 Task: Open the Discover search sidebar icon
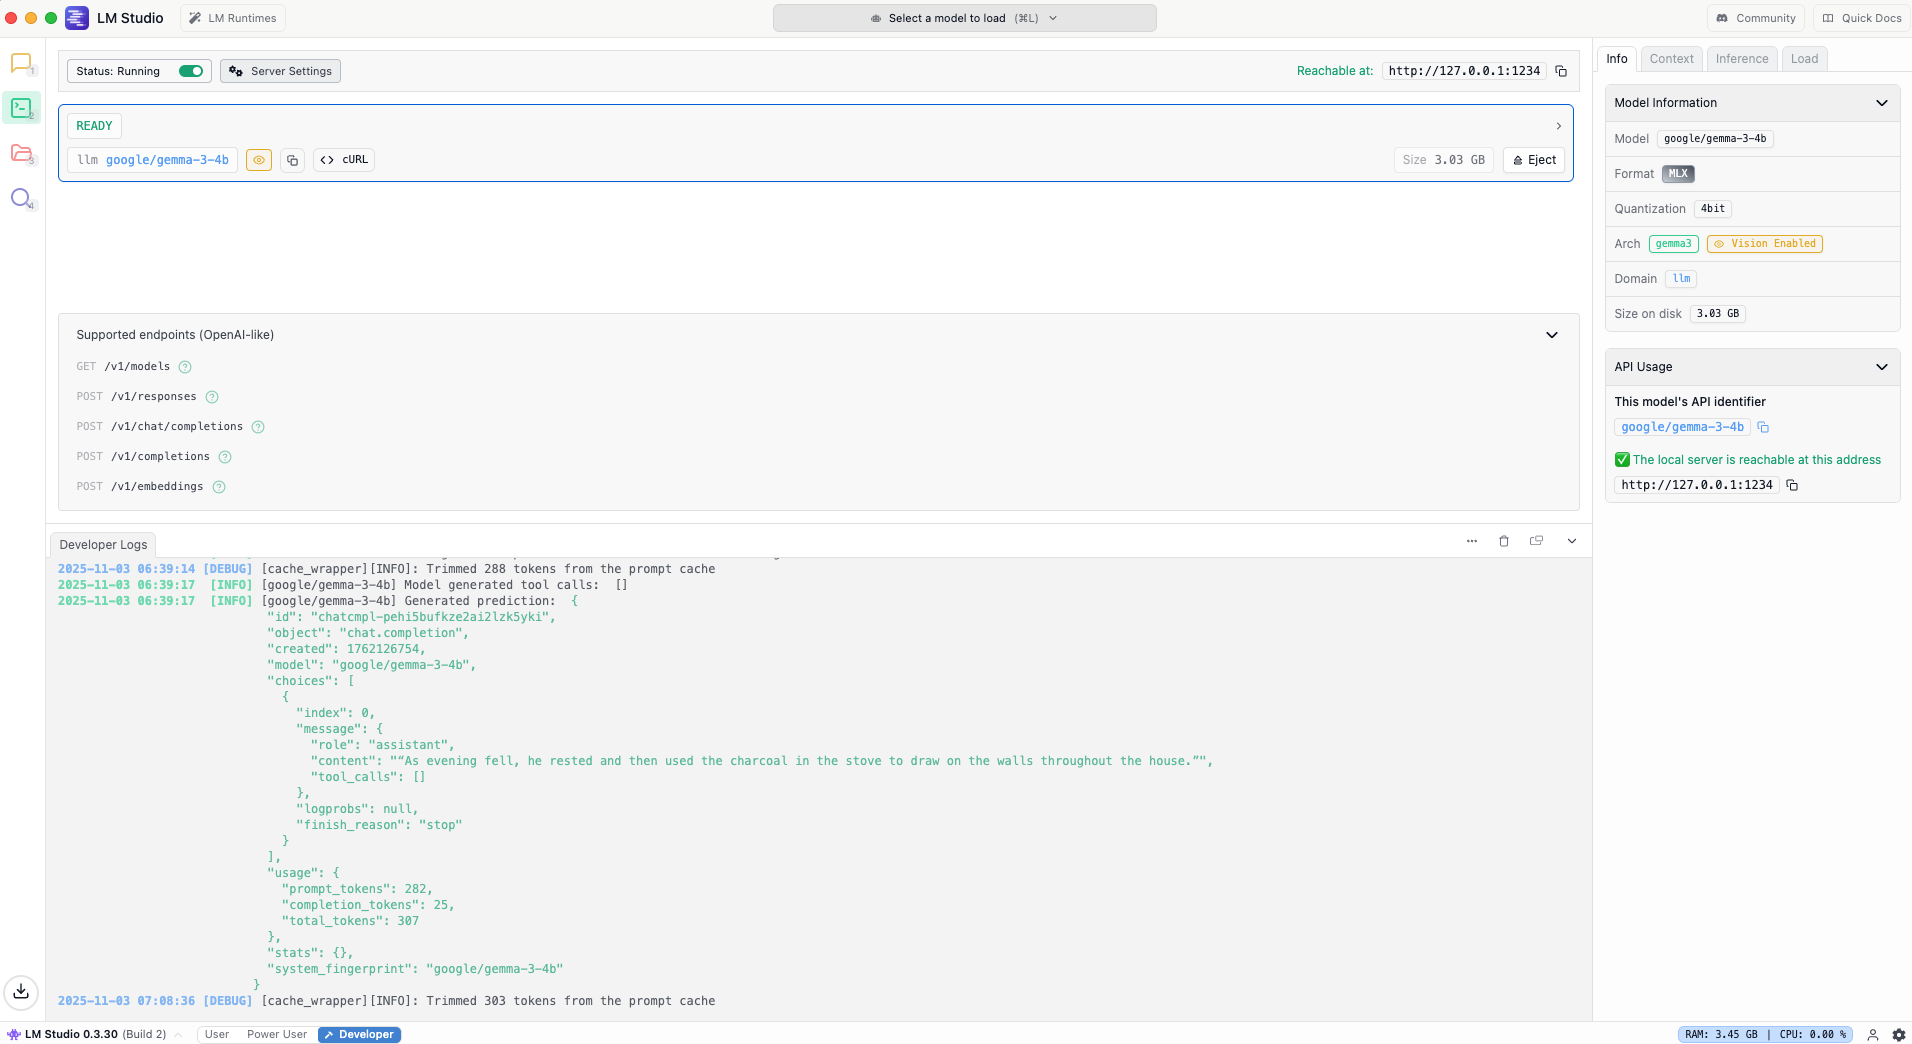(x=21, y=198)
